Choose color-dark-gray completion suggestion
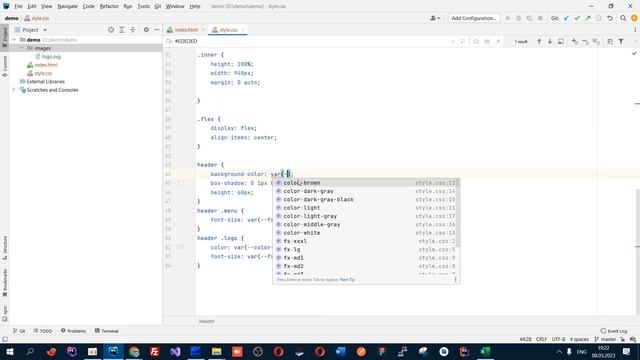The width and height of the screenshot is (640, 360). pos(366,191)
